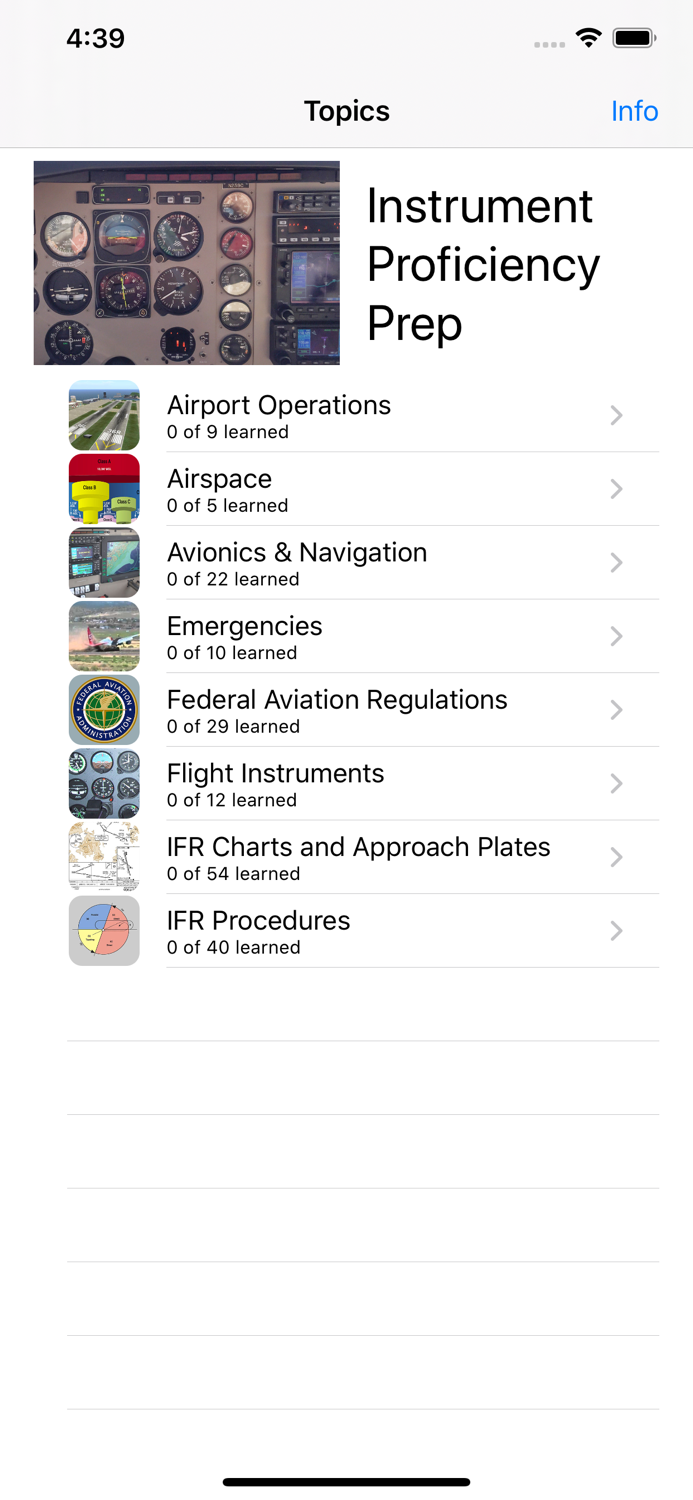Click the Federal Aviation Administration seal icon

(104, 710)
